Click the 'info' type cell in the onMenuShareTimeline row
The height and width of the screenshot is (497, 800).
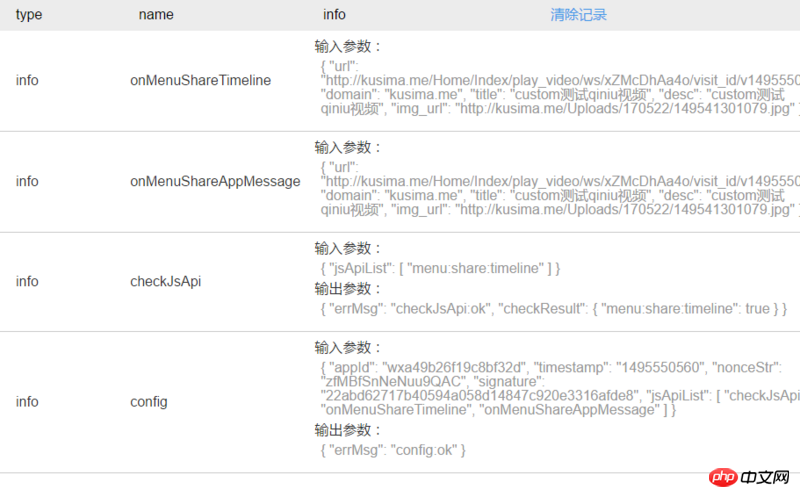pos(27,81)
